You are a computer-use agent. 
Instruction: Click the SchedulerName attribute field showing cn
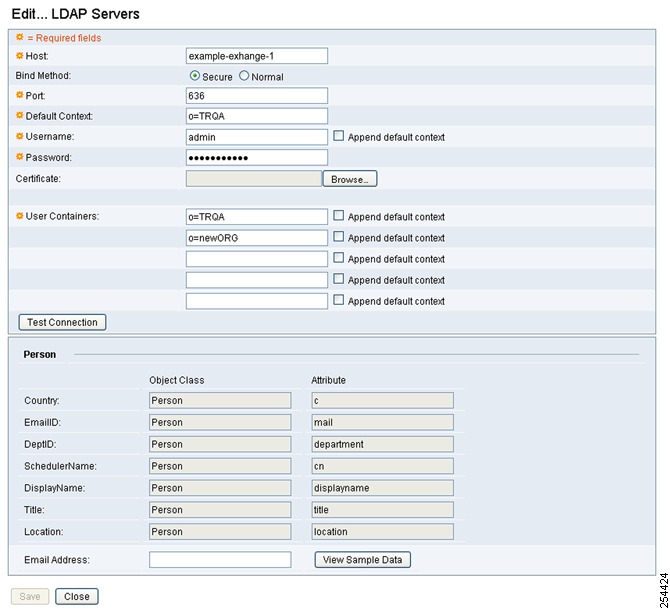[x=382, y=466]
